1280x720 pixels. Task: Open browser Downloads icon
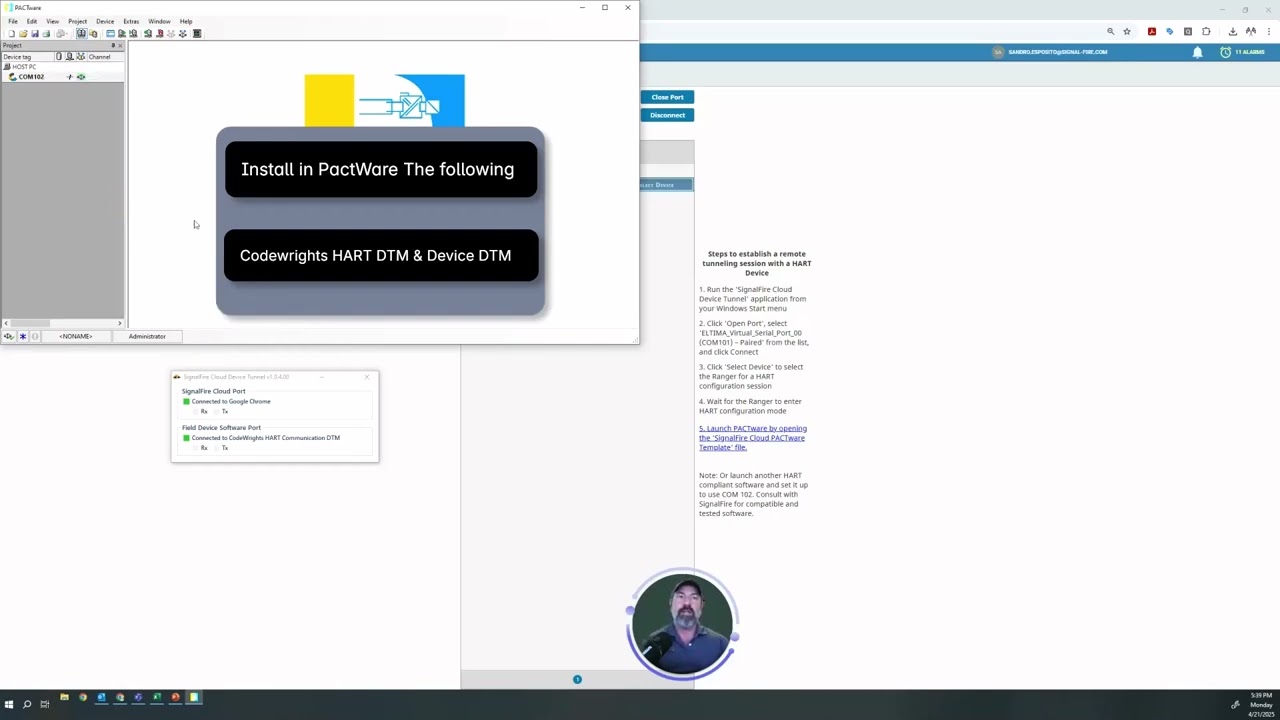click(x=1232, y=32)
